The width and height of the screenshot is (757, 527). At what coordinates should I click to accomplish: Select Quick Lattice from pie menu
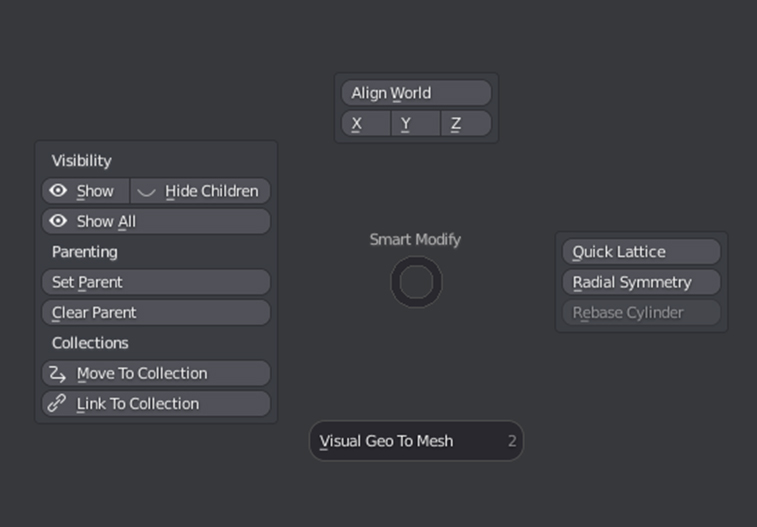[x=642, y=252]
